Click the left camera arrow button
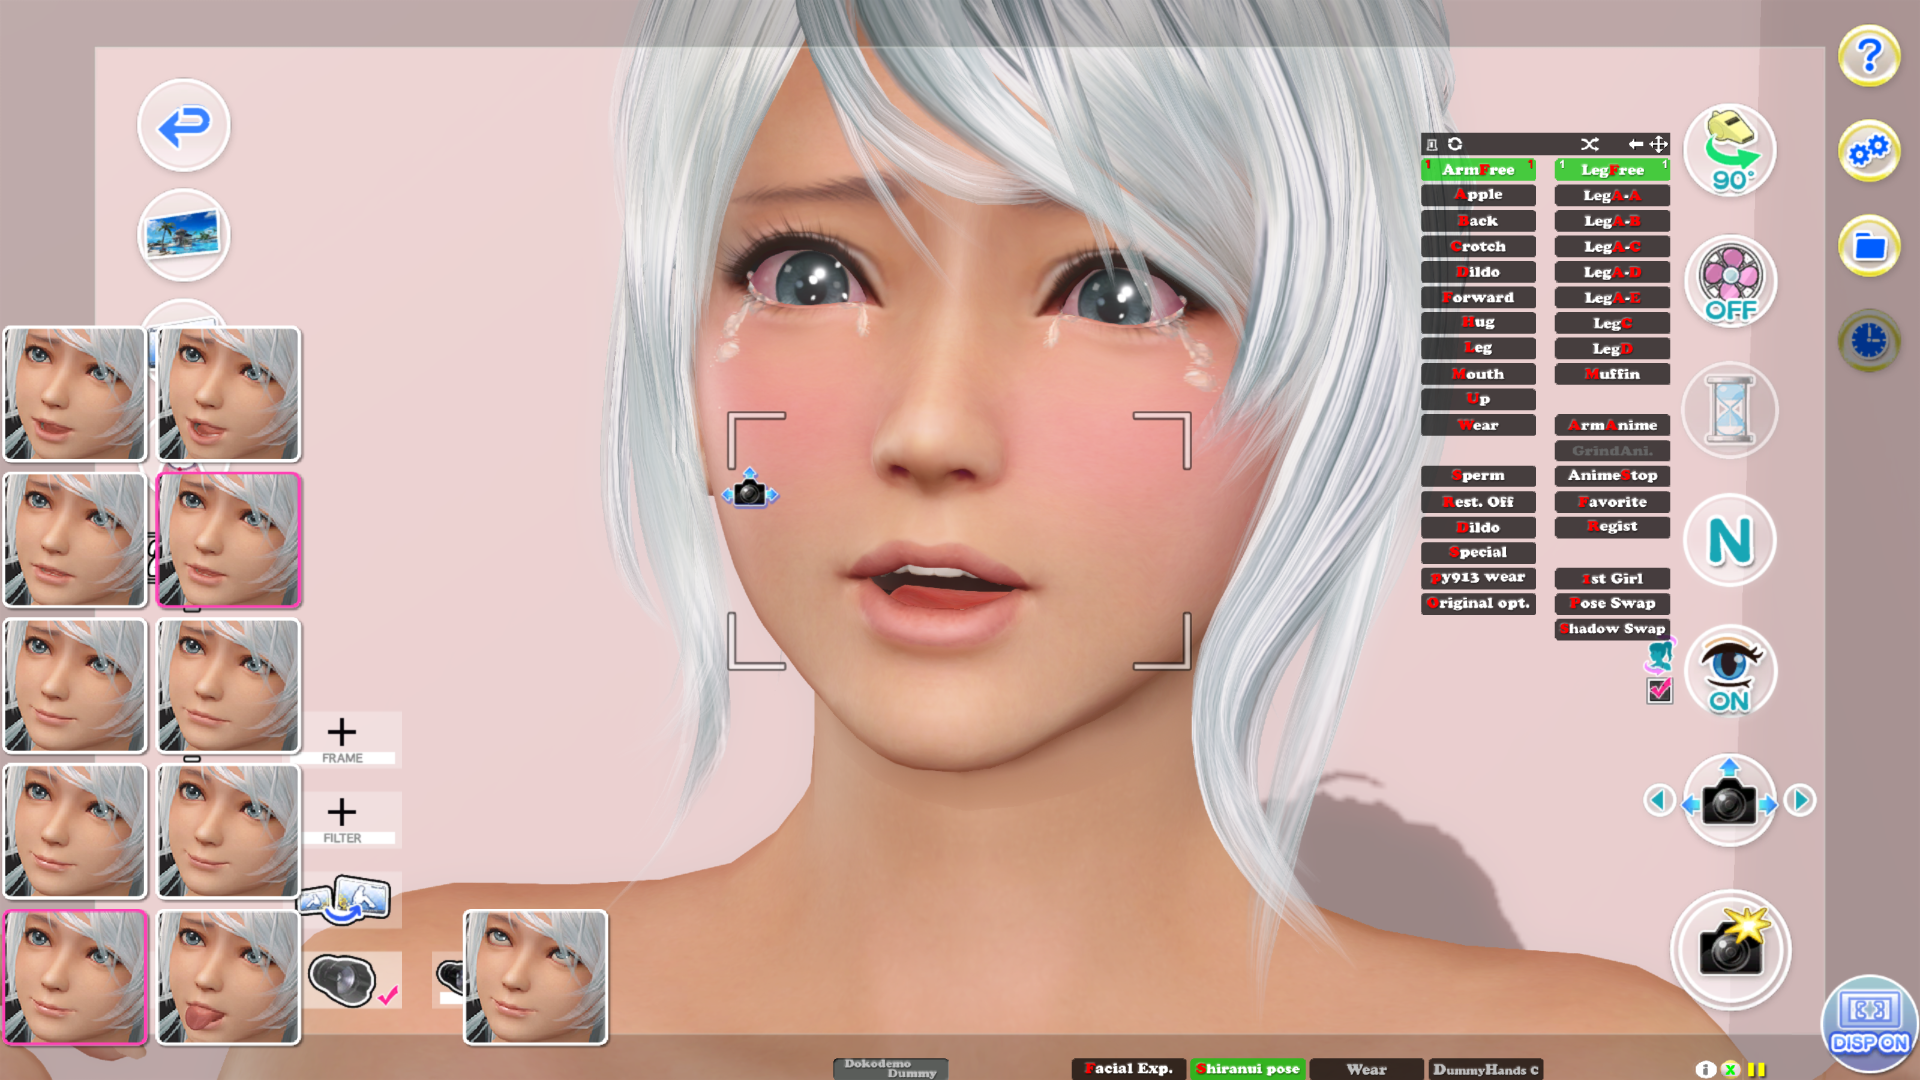This screenshot has width=1920, height=1080. [x=1659, y=800]
